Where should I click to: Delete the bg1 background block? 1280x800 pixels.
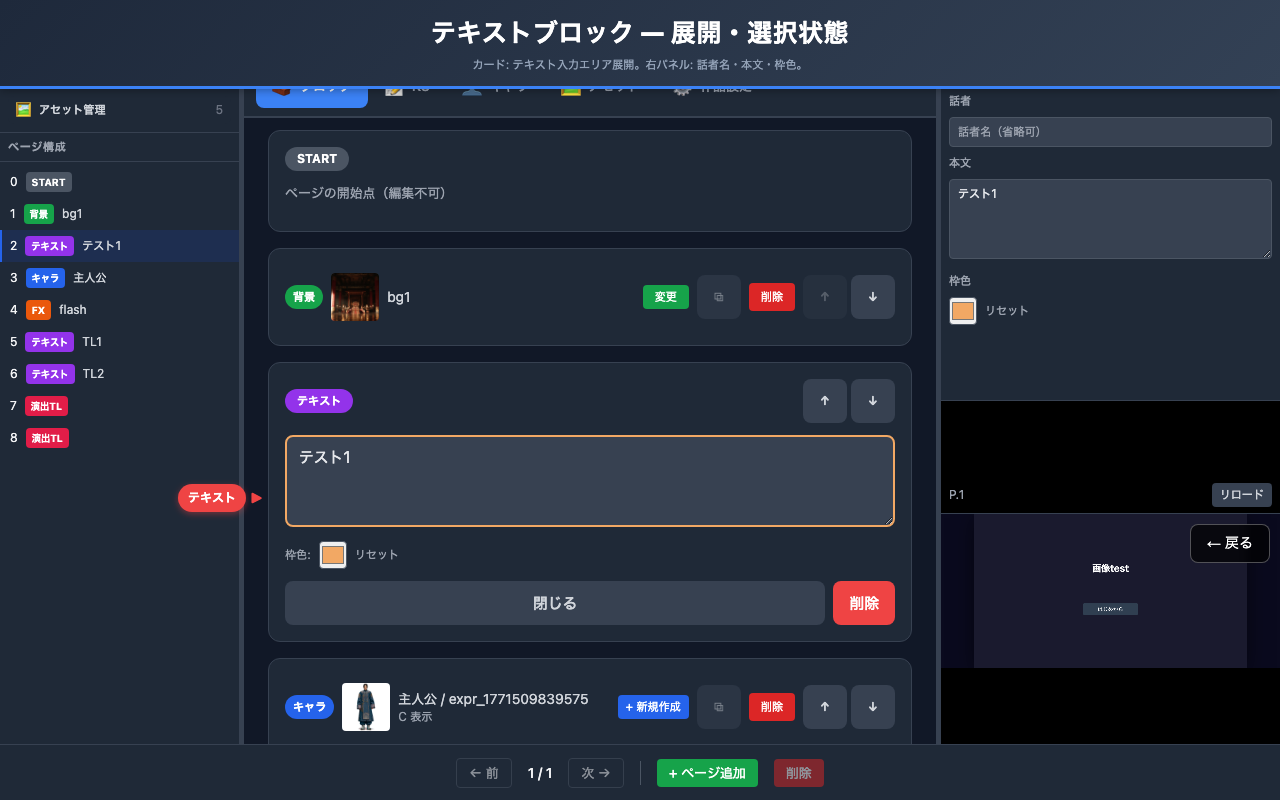click(772, 297)
